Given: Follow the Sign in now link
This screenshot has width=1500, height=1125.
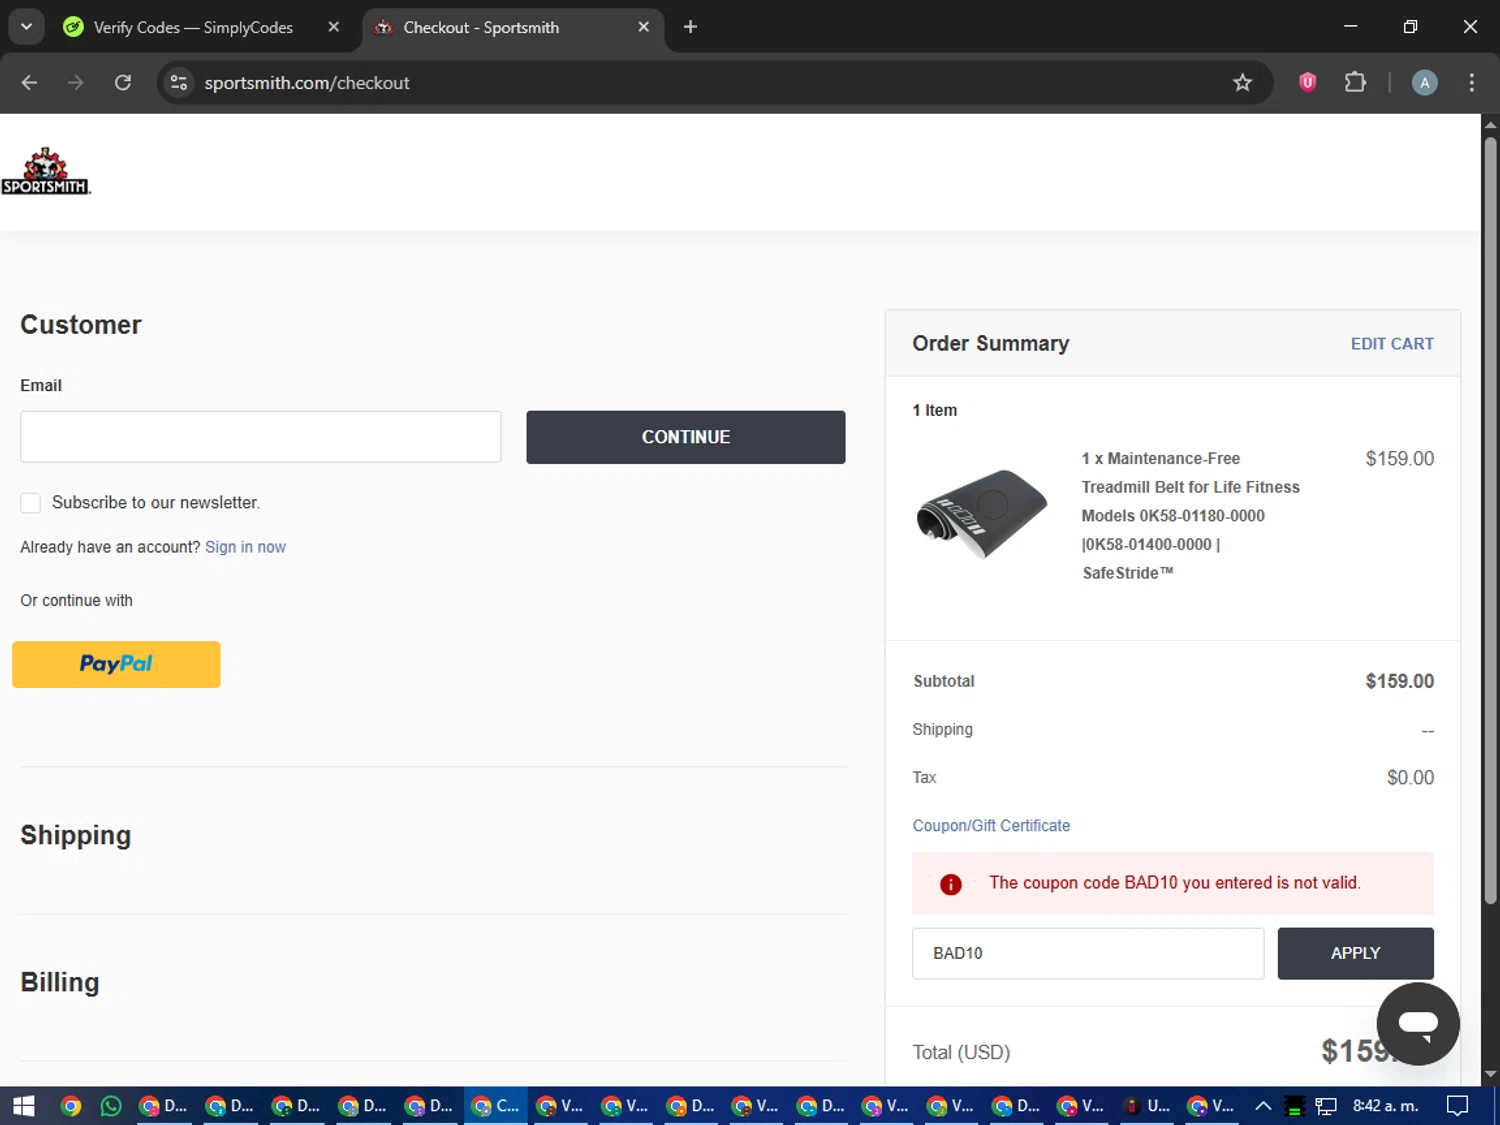Looking at the screenshot, I should click(x=245, y=547).
